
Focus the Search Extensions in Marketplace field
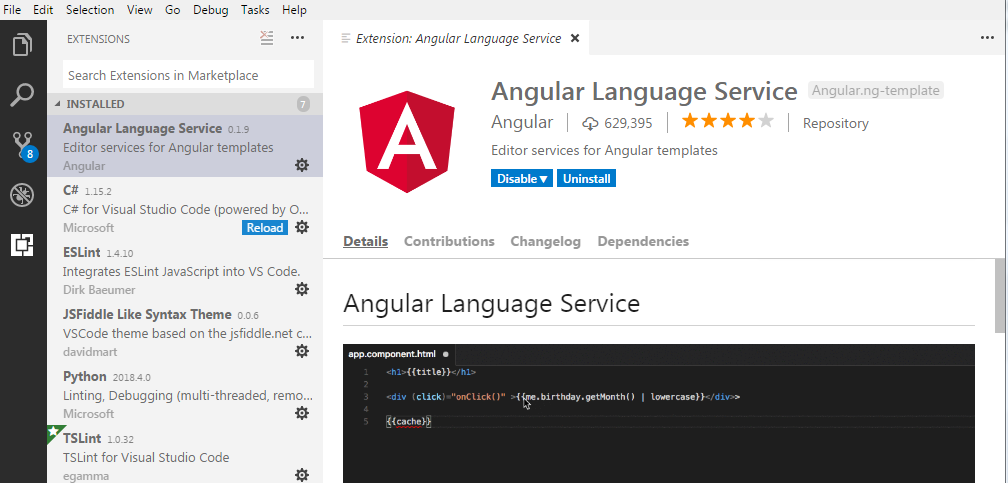pyautogui.click(x=188, y=75)
